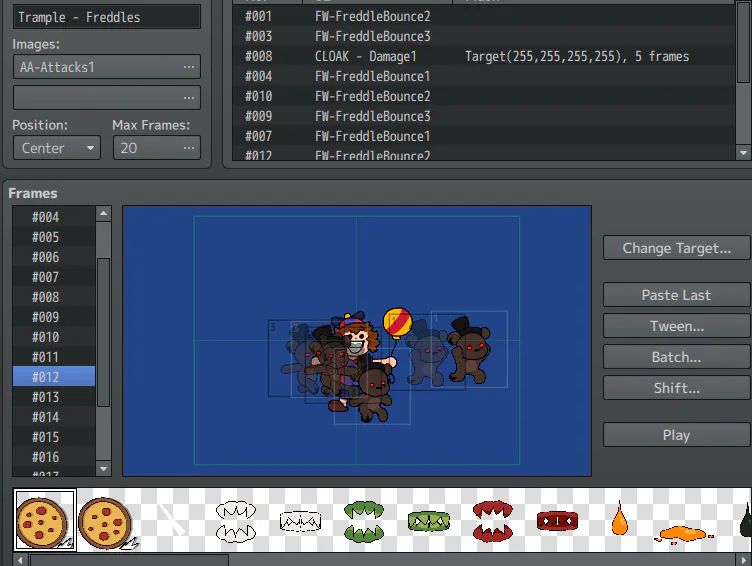Image resolution: width=752 pixels, height=566 pixels.
Task: Click Frames list scroll down arrow
Action: click(x=104, y=469)
